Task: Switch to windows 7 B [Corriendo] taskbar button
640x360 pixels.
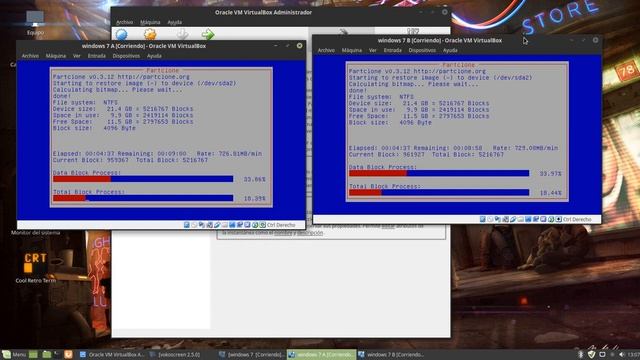Action: [391, 355]
